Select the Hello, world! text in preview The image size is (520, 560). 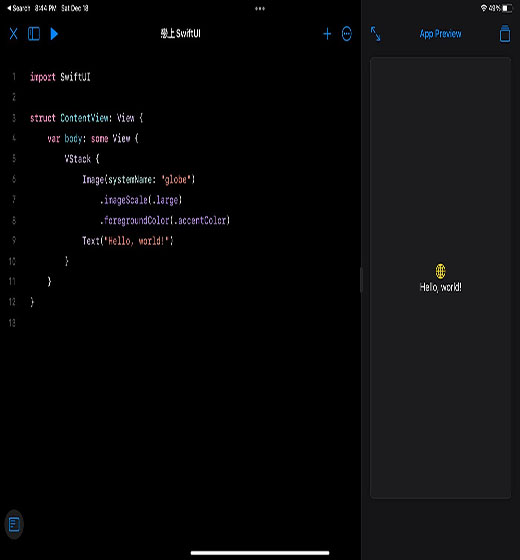[440, 287]
